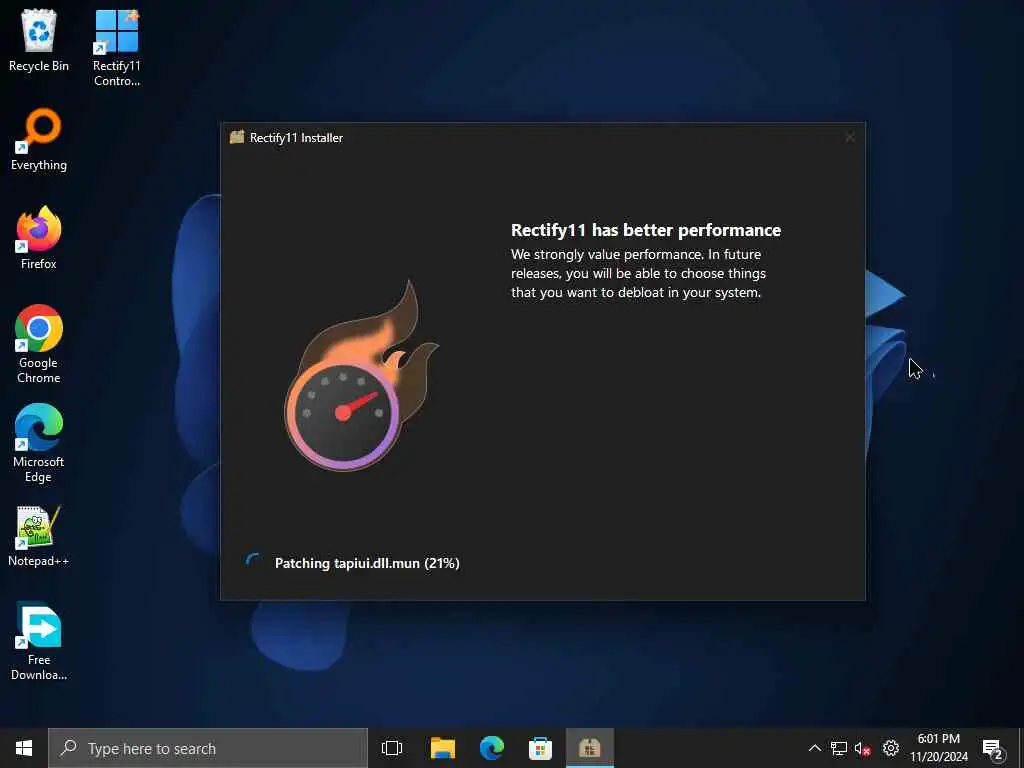Select the Microsoft Edge desktop shortcut
The height and width of the screenshot is (768, 1024).
click(x=39, y=443)
